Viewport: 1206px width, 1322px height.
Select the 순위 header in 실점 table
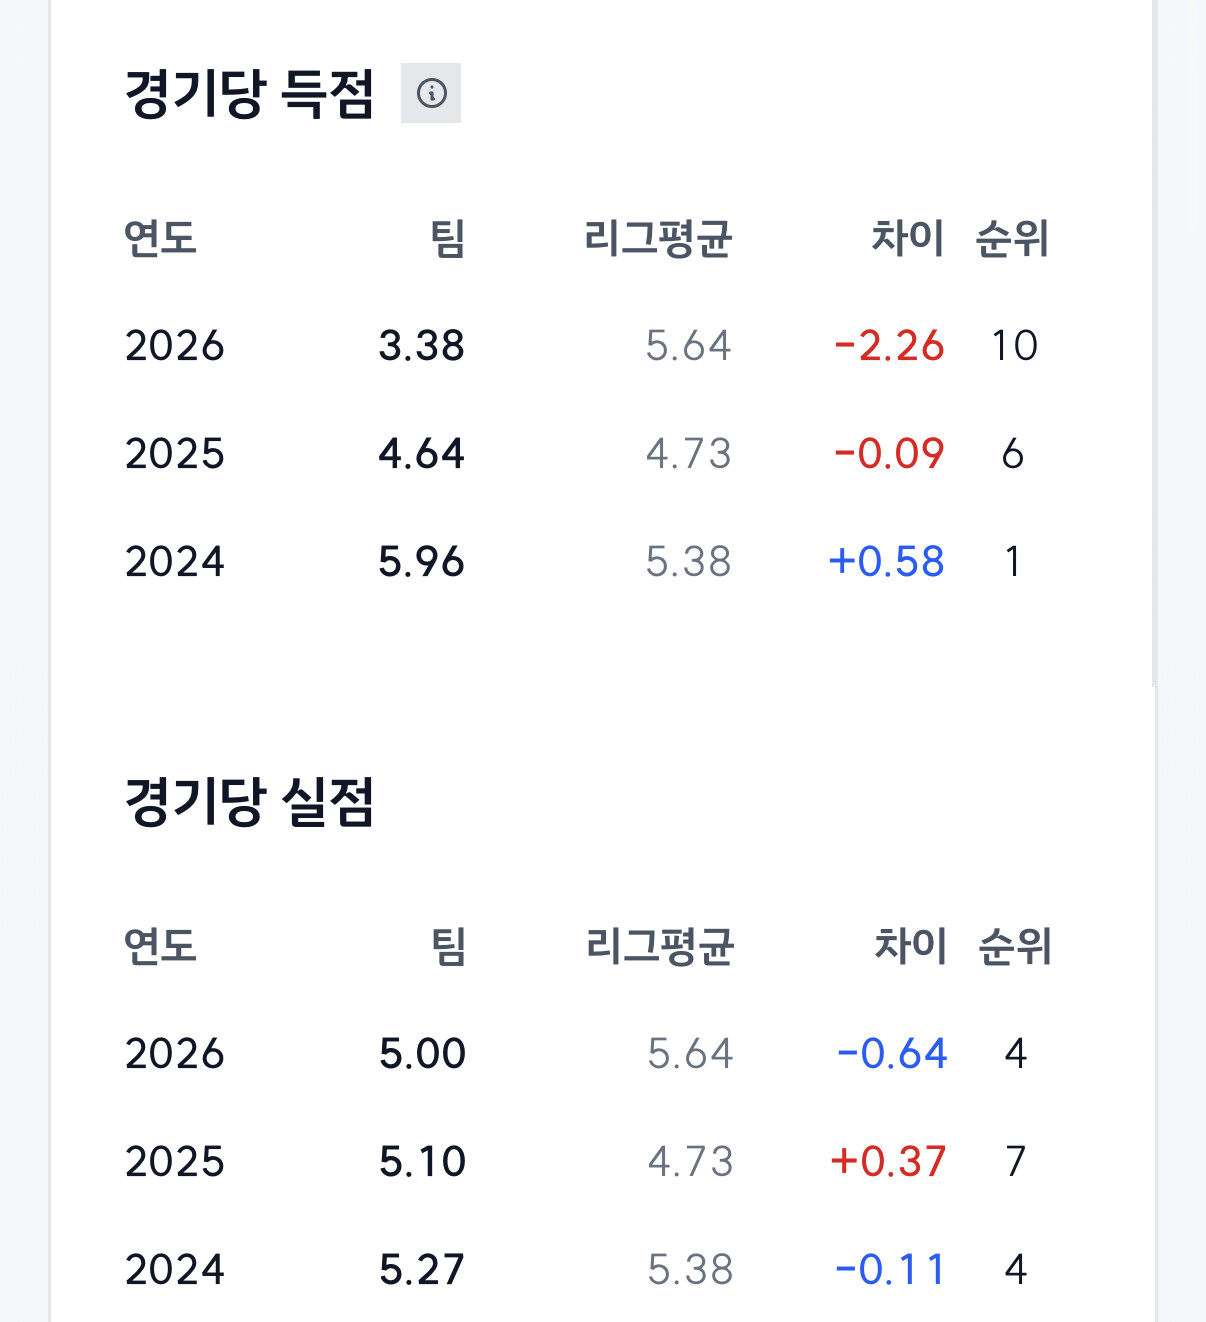tap(1014, 946)
